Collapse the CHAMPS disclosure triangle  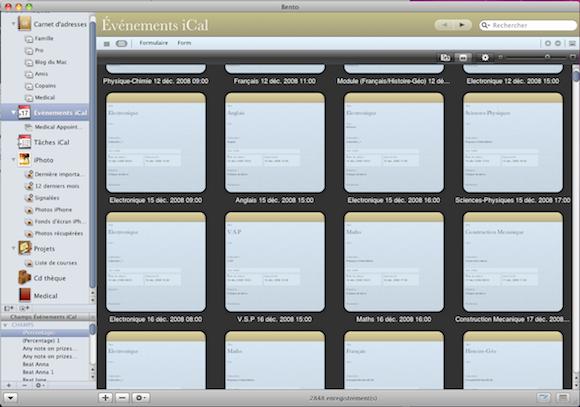pyautogui.click(x=5, y=325)
